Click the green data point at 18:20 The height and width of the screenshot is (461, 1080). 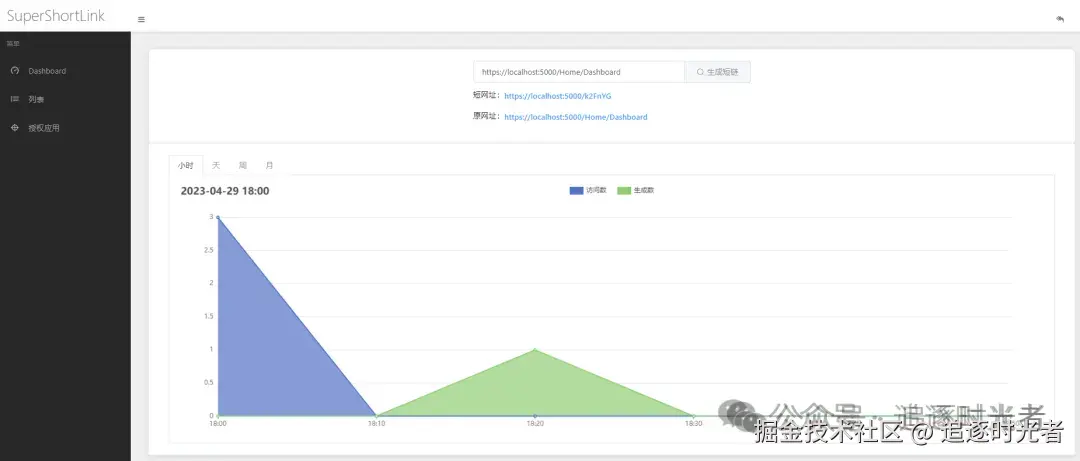pos(535,349)
